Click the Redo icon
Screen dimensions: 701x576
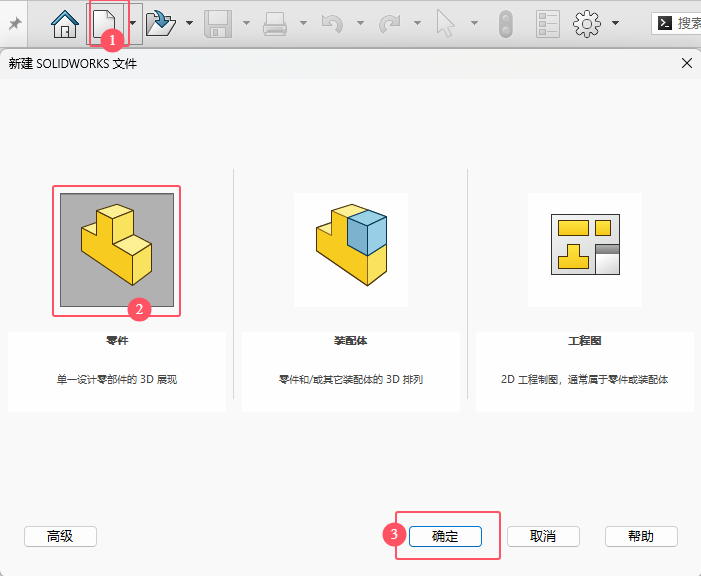click(389, 24)
